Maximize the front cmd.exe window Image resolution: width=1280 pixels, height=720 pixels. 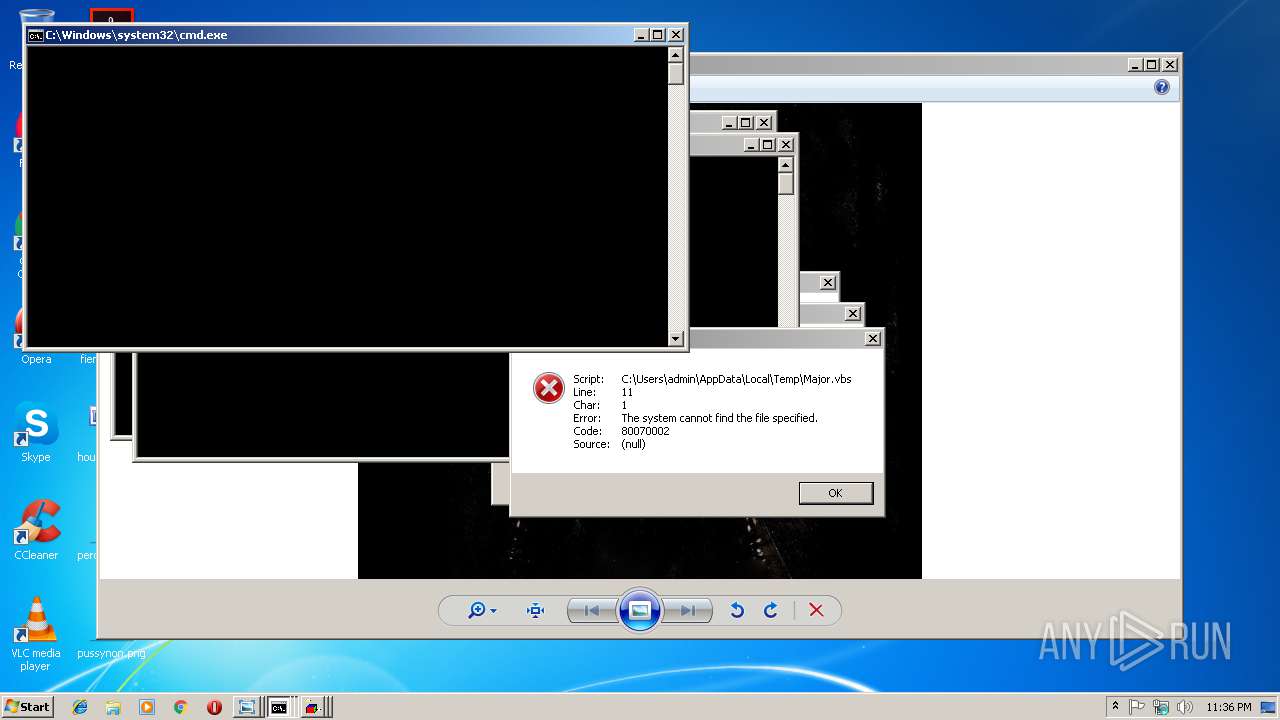(x=658, y=35)
